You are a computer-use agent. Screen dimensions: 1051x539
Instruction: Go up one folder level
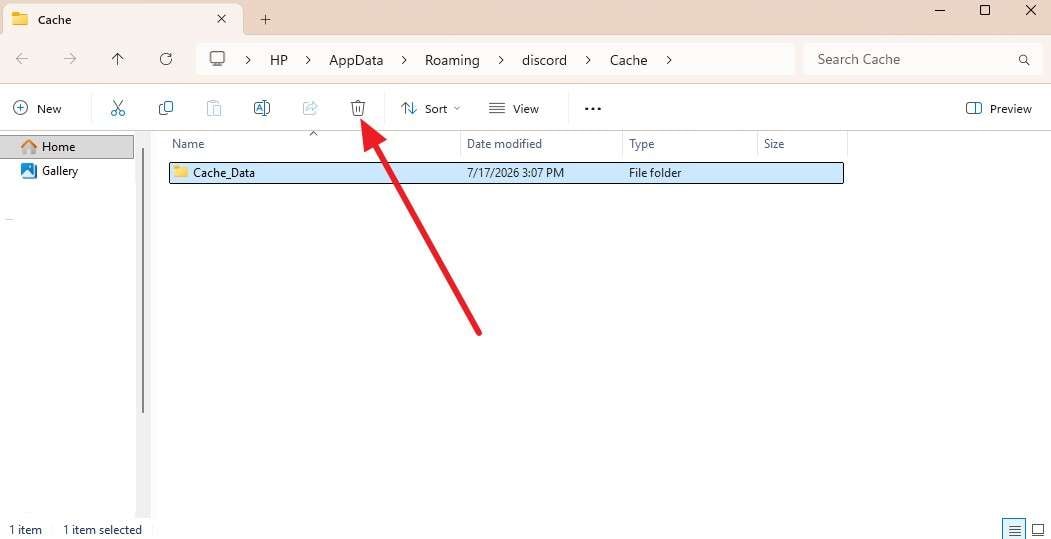click(117, 59)
